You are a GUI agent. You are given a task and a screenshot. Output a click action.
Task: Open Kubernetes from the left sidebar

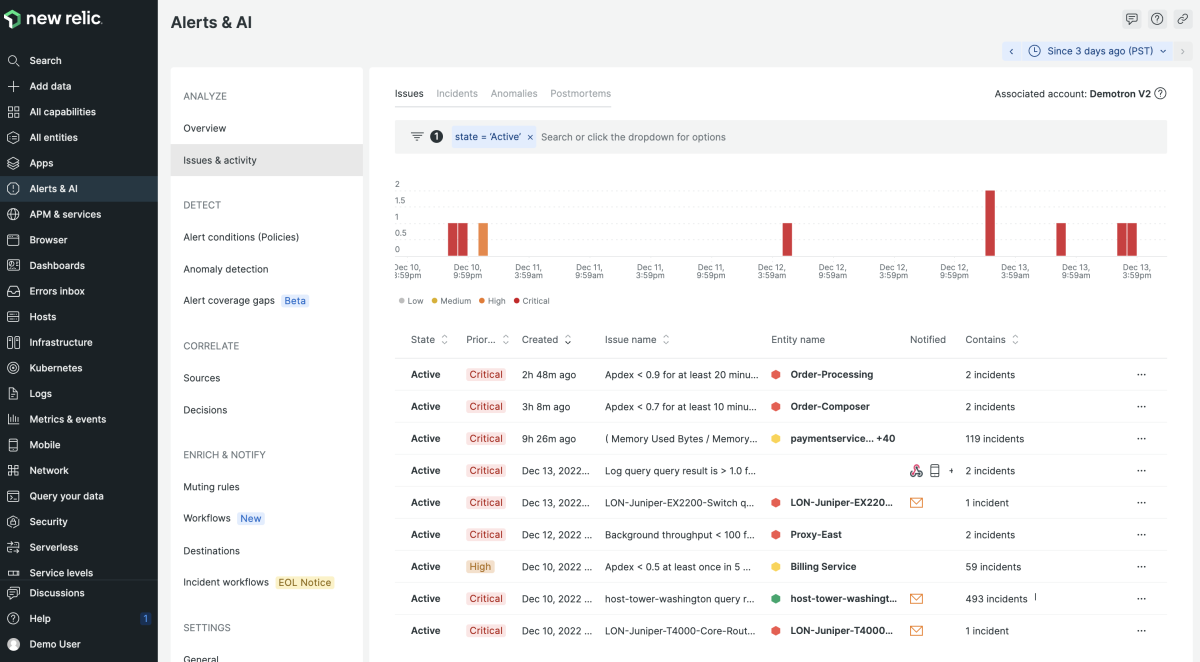pyautogui.click(x=56, y=368)
